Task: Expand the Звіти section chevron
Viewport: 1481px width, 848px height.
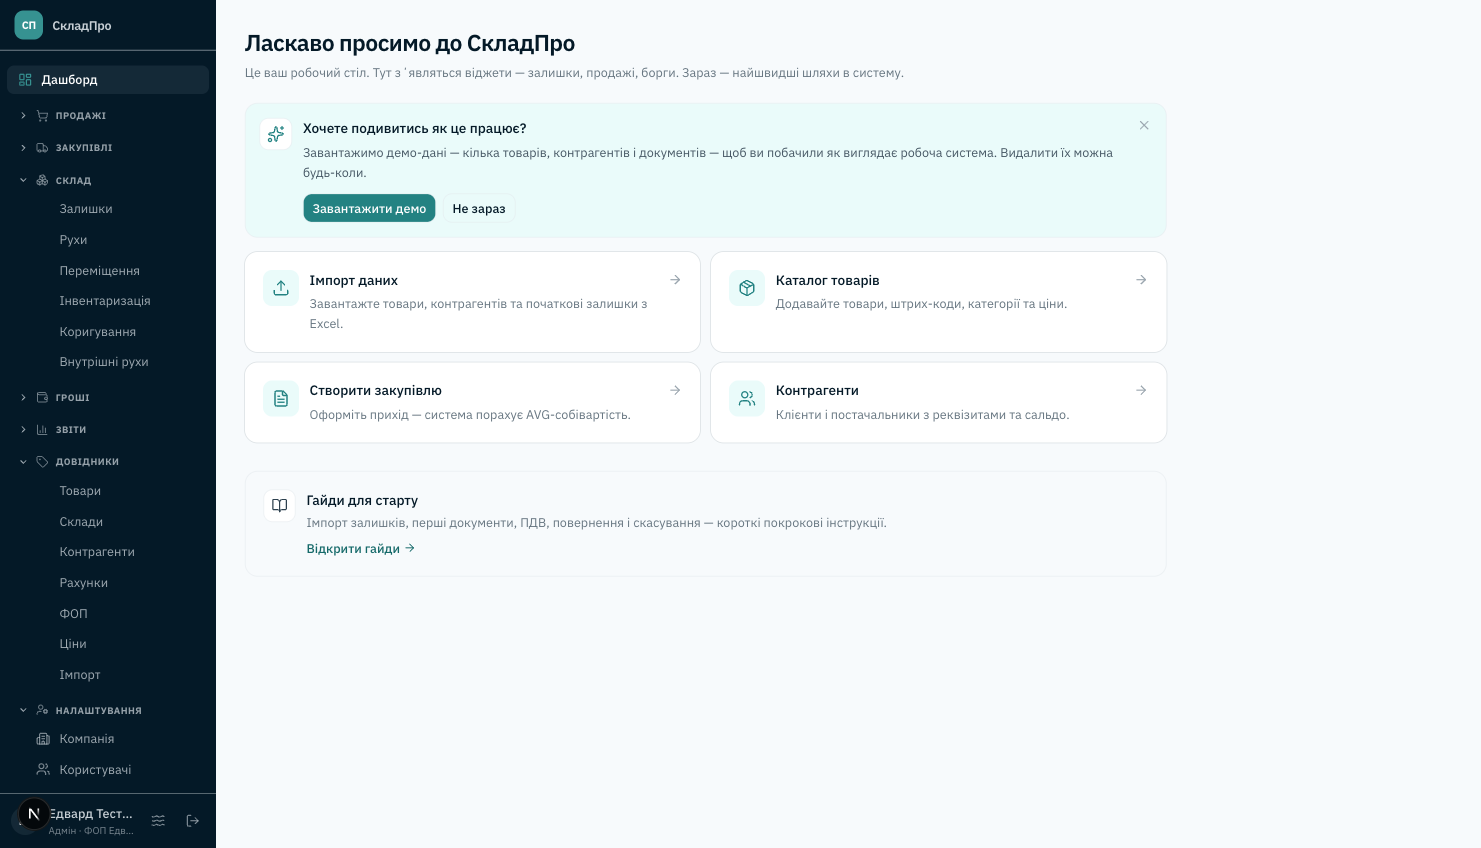Action: tap(23, 430)
